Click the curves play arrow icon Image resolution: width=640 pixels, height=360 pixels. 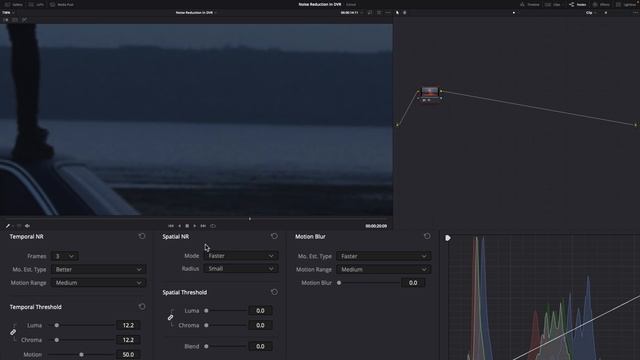point(448,238)
